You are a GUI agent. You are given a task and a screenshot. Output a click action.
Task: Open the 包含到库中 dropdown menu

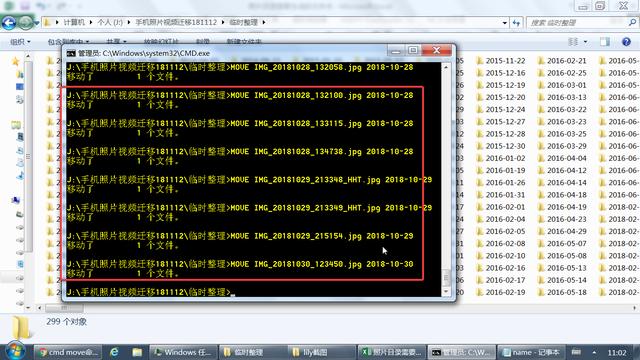[x=68, y=42]
